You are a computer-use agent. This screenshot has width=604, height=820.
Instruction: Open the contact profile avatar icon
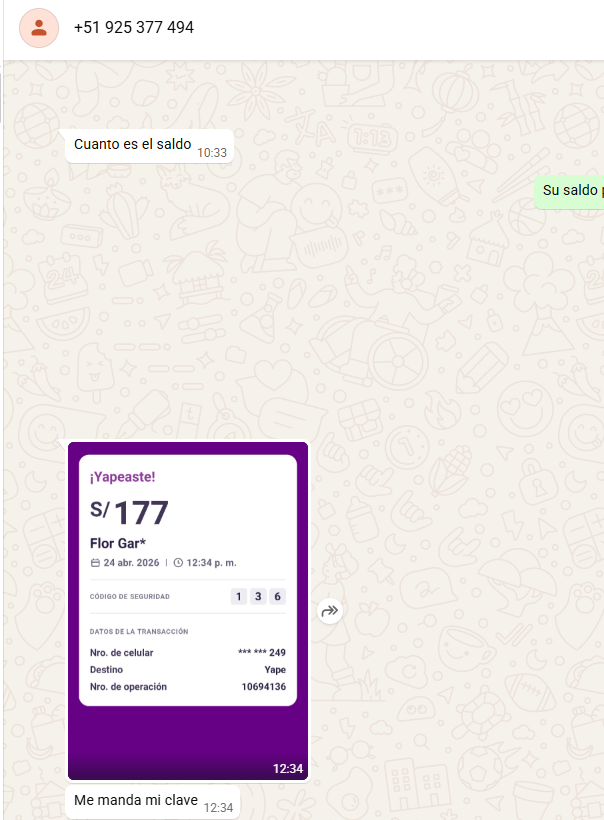tap(39, 28)
